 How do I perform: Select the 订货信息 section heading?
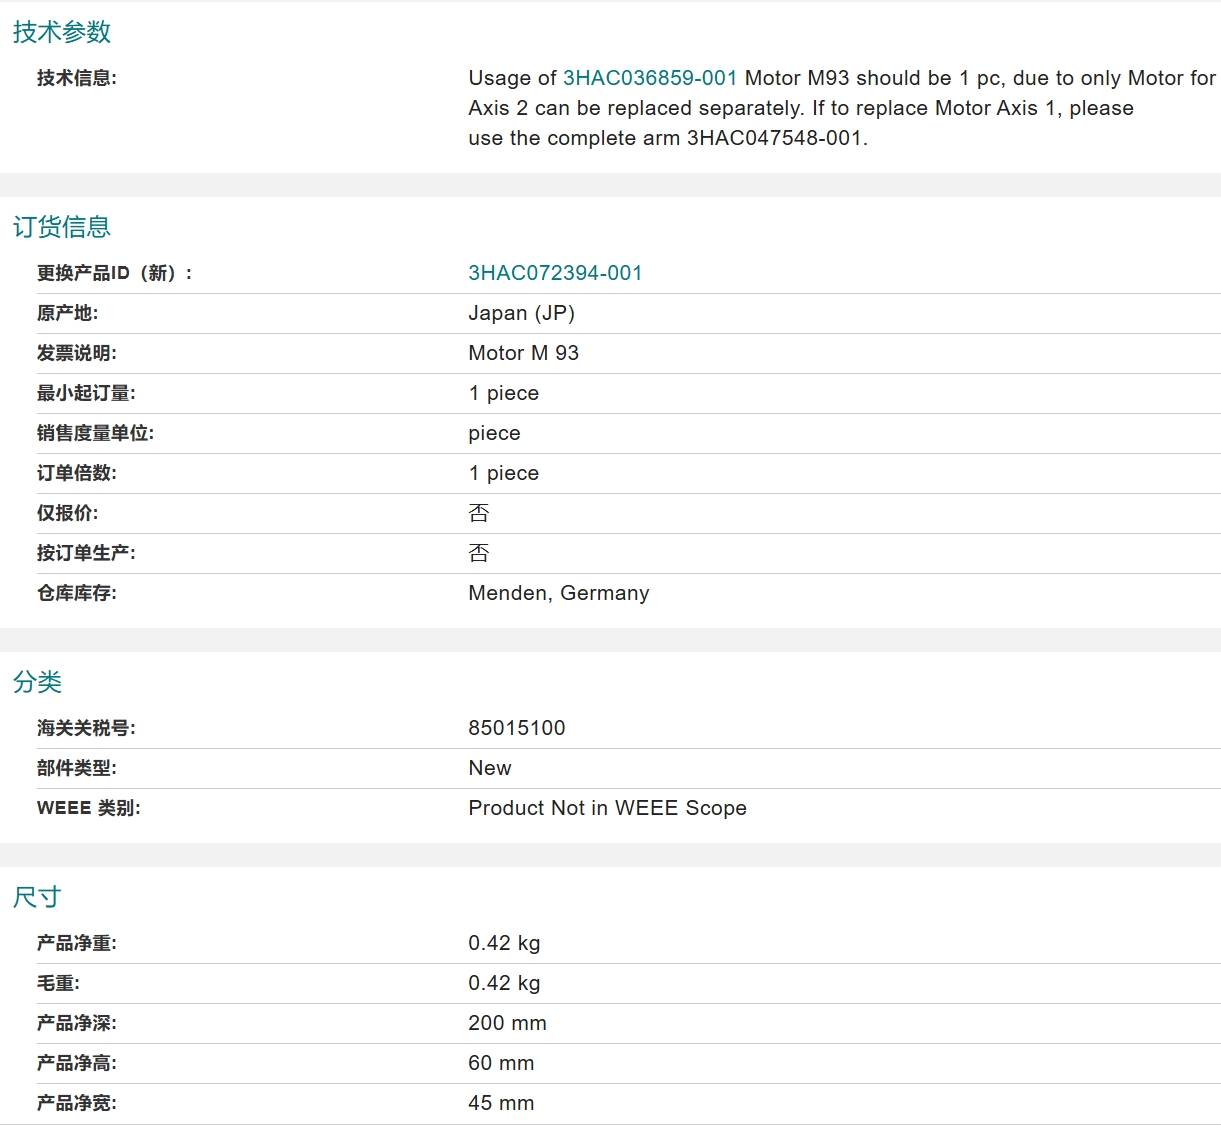pyautogui.click(x=62, y=227)
